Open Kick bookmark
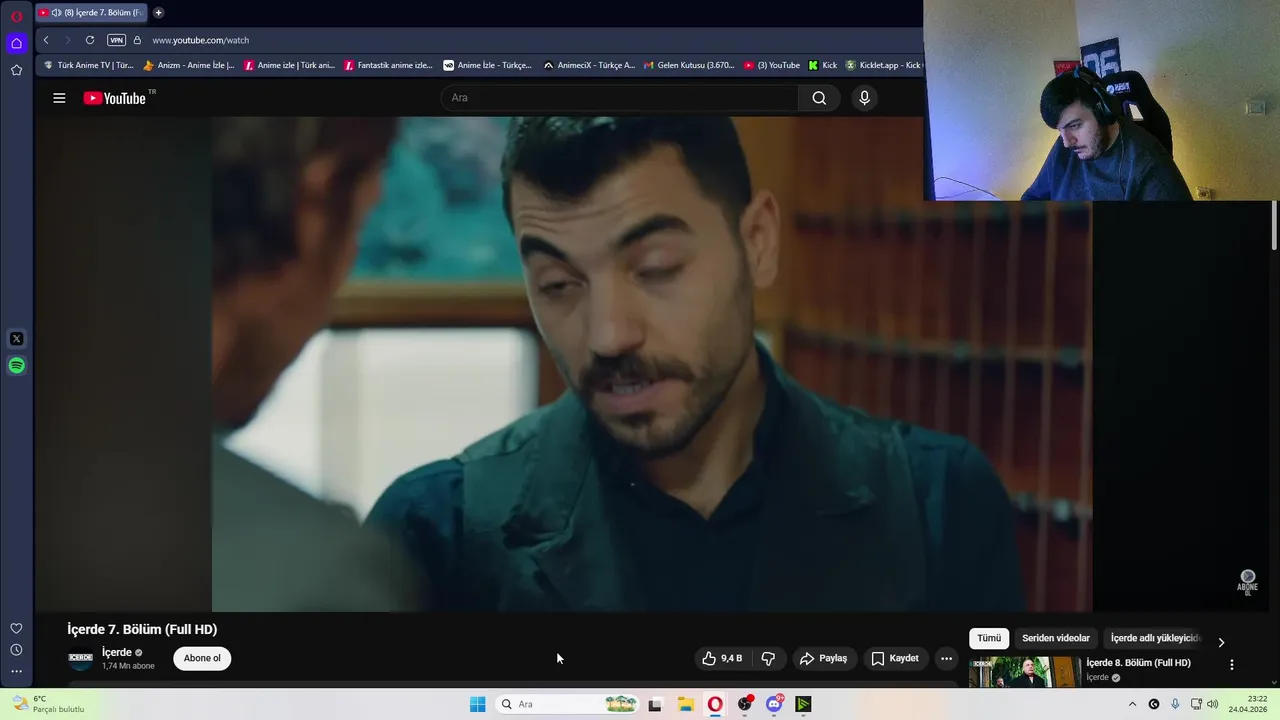The image size is (1280, 720). [823, 65]
